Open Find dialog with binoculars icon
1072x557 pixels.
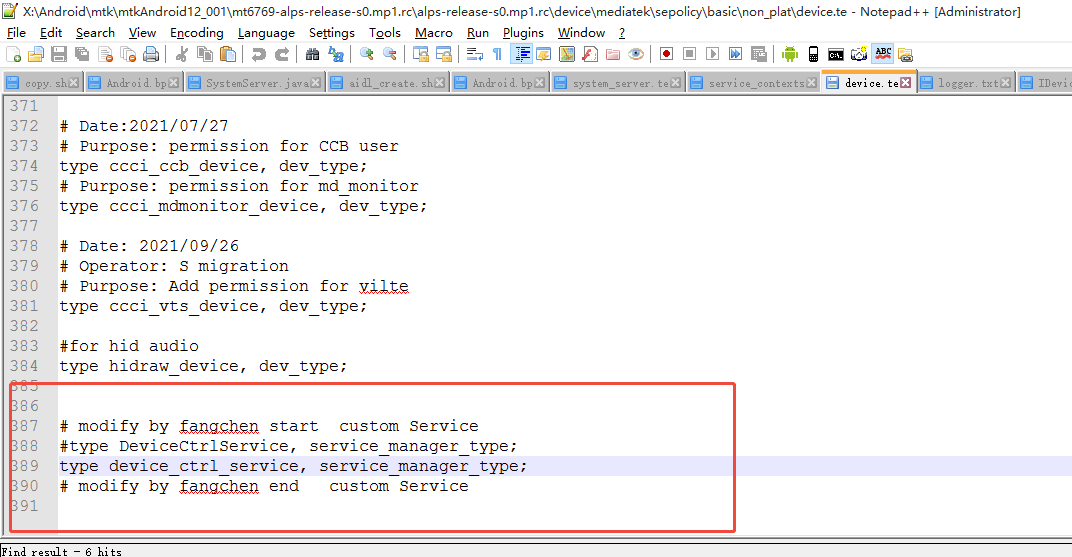click(x=312, y=55)
